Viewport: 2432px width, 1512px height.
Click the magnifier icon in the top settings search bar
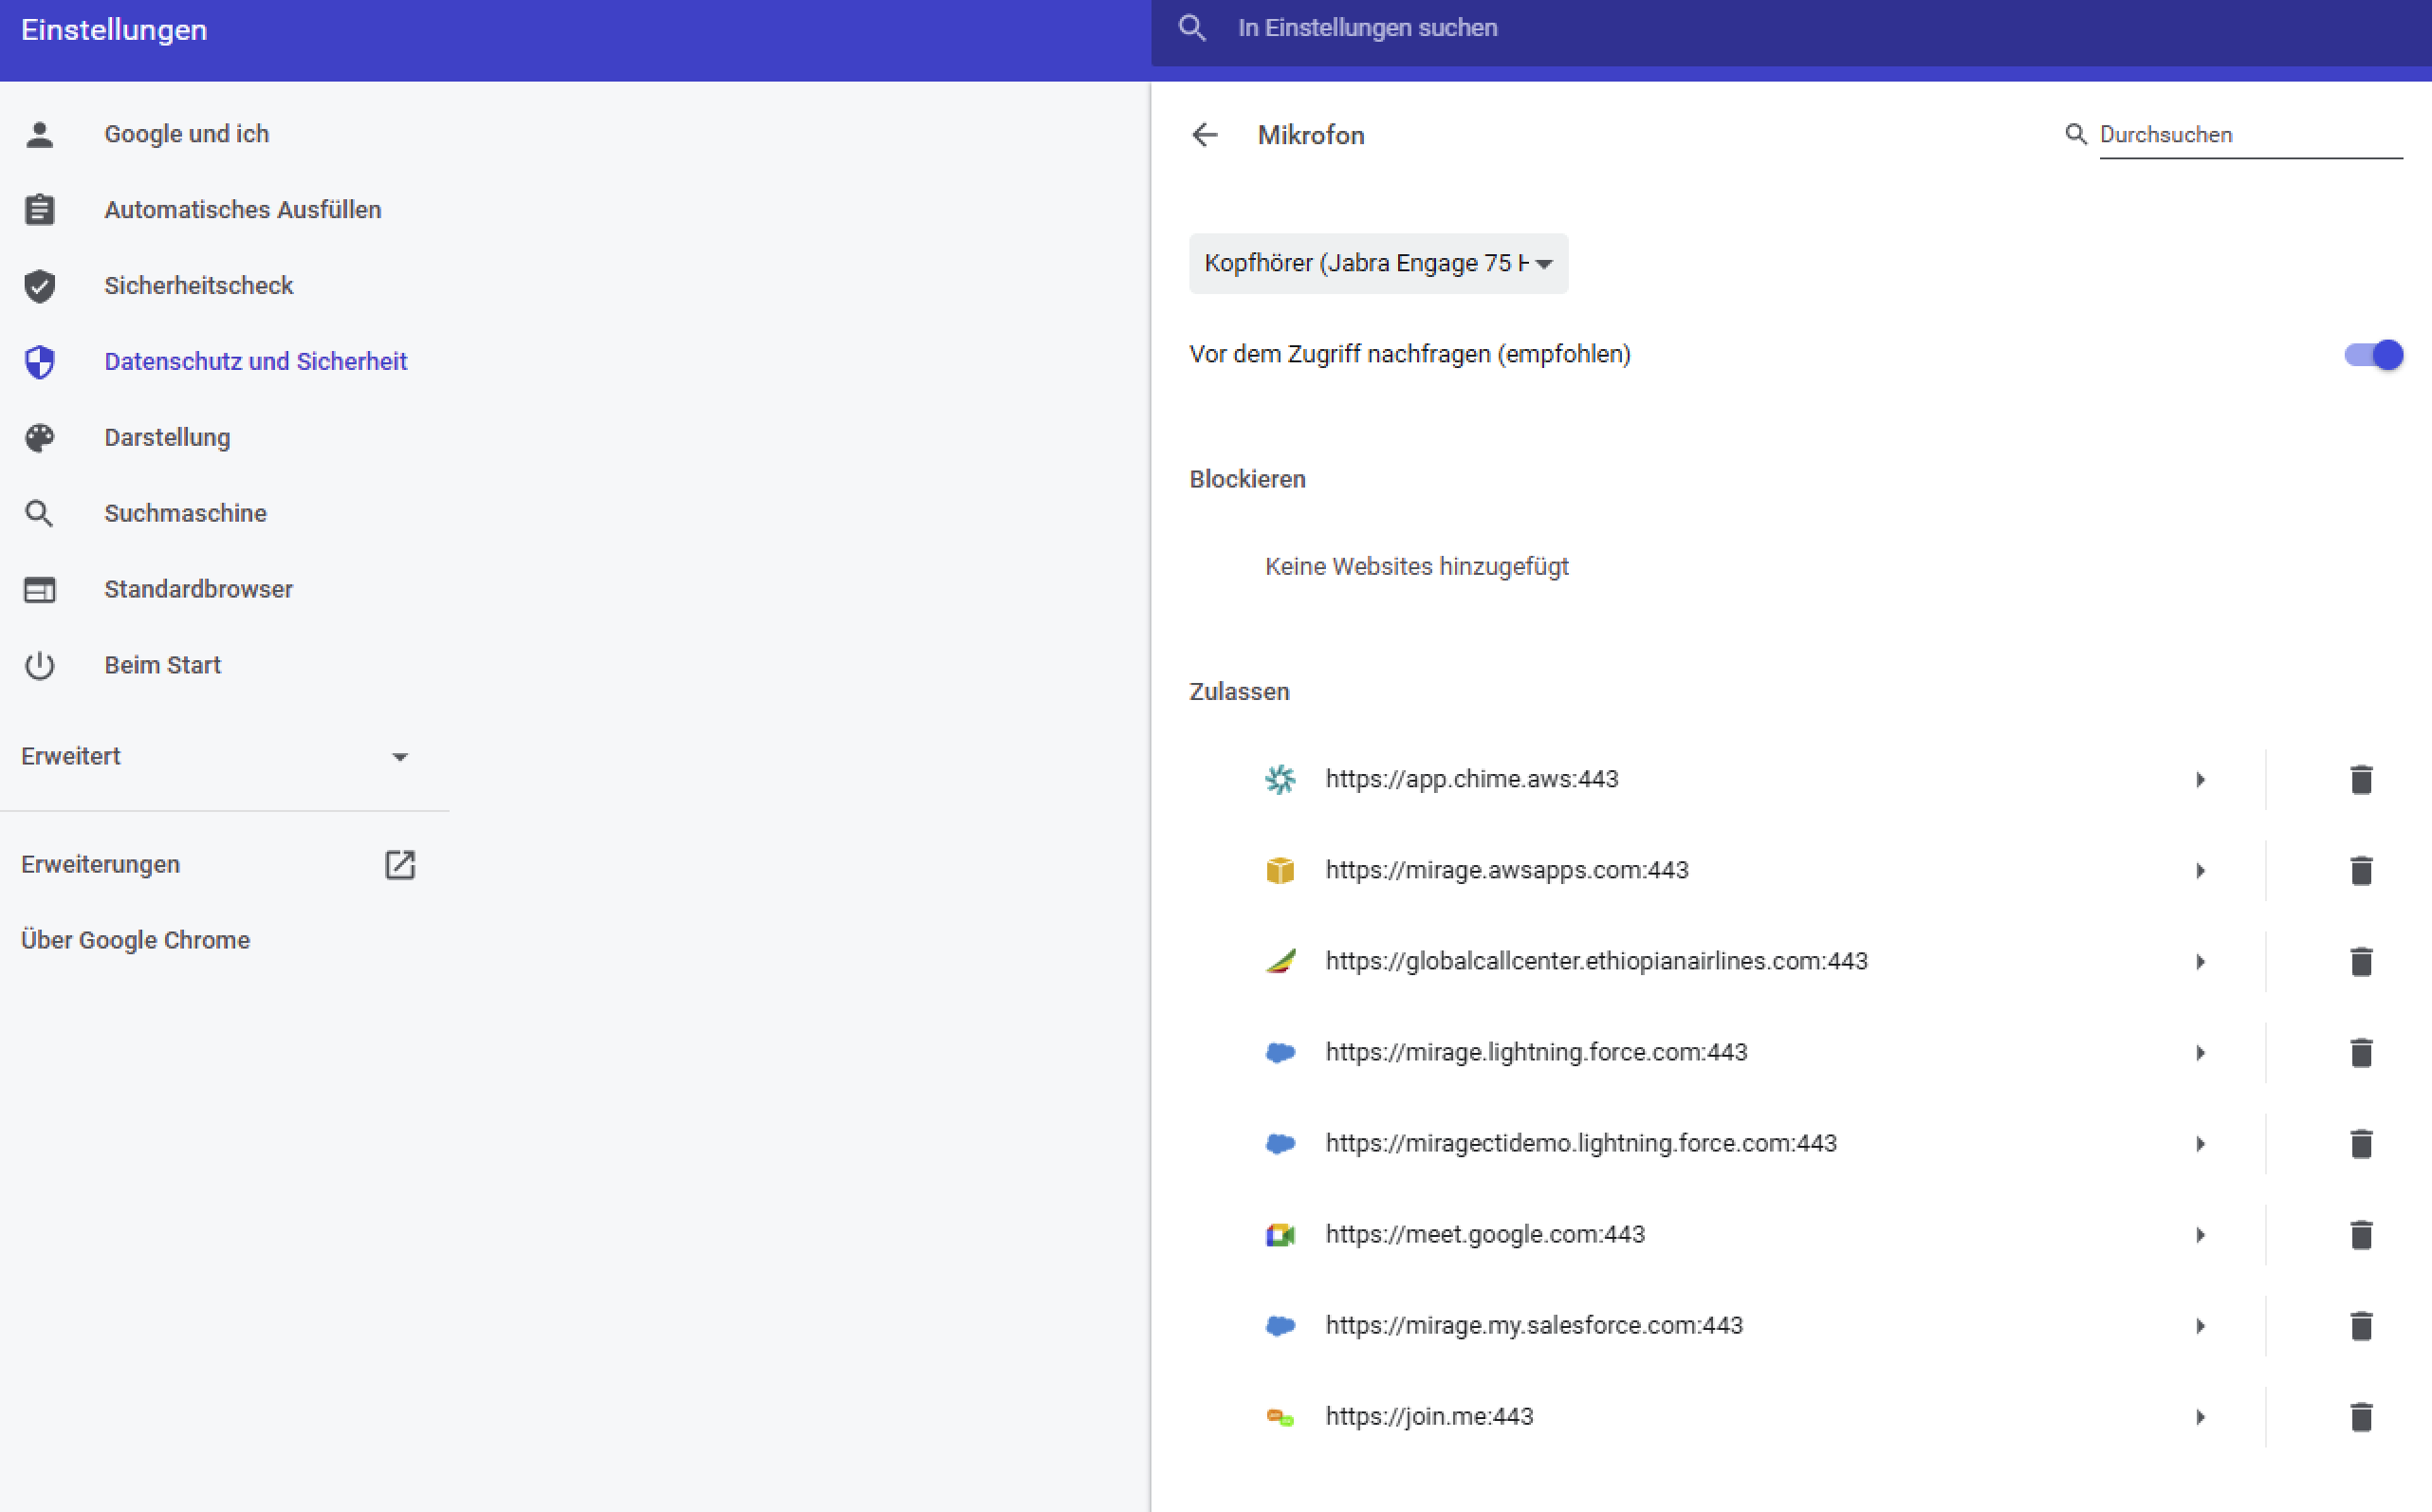click(1192, 28)
